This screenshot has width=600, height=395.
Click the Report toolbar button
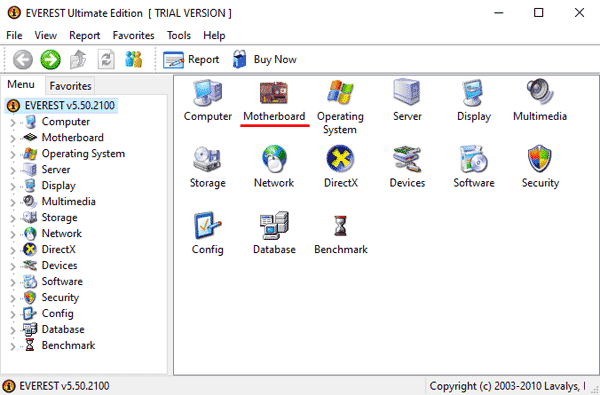tap(191, 60)
